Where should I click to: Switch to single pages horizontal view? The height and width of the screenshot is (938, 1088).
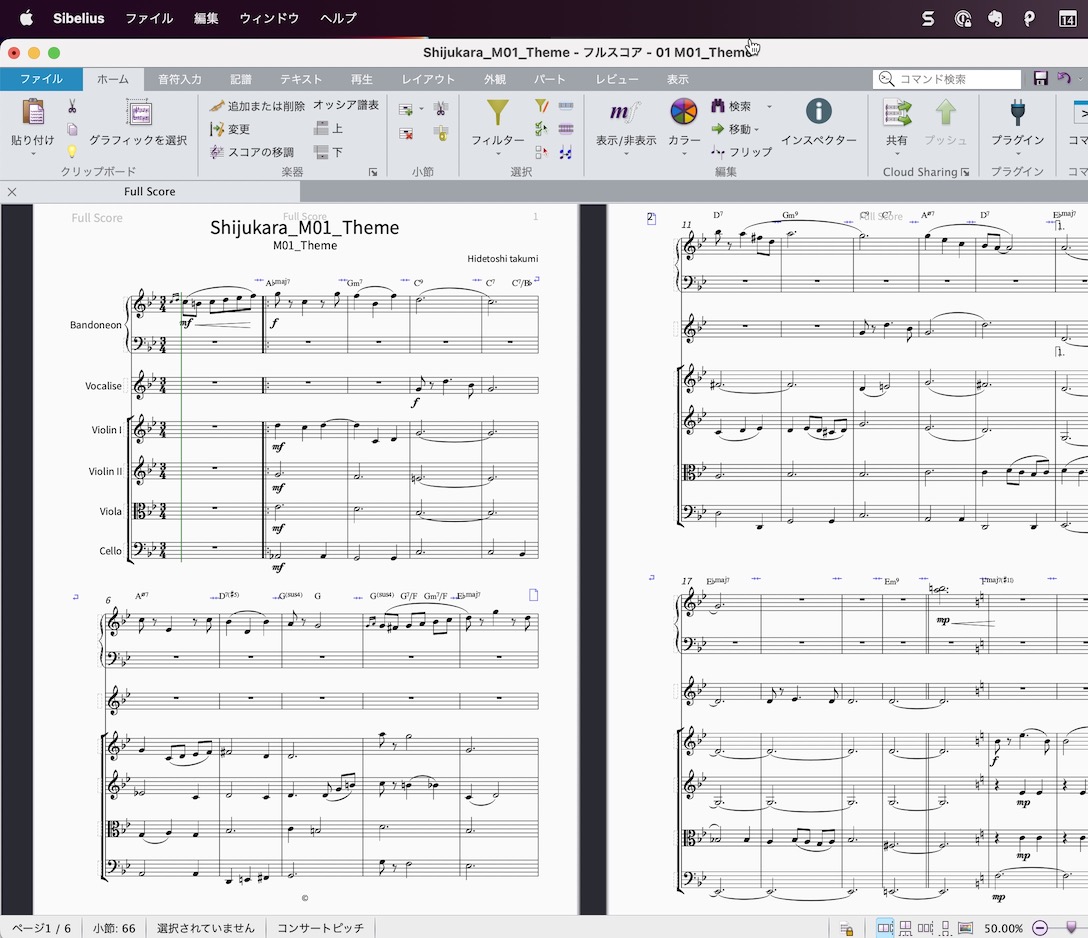pyautogui.click(x=925, y=928)
